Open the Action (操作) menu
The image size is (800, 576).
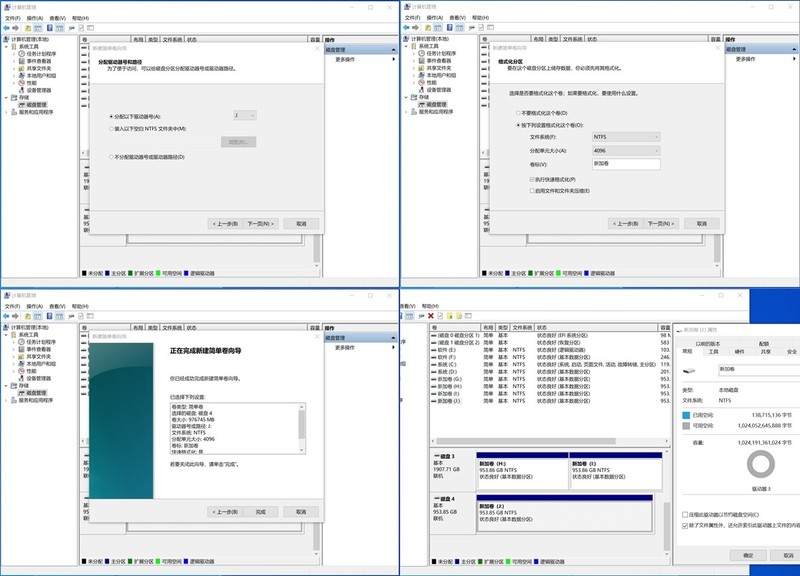coord(35,18)
